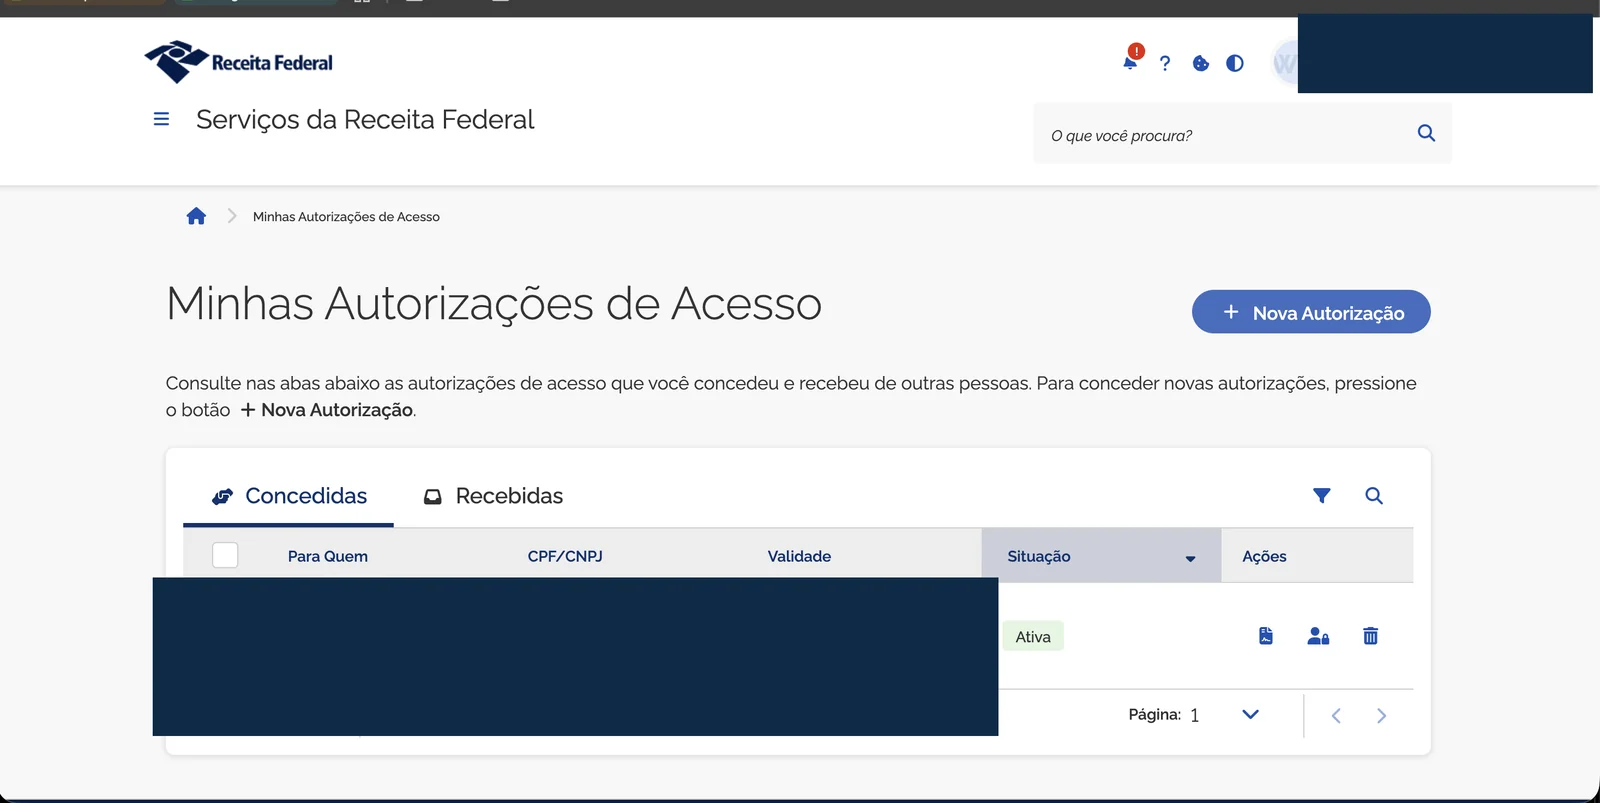Click the CPF/CNPJ column header
The image size is (1600, 803).
coord(565,556)
